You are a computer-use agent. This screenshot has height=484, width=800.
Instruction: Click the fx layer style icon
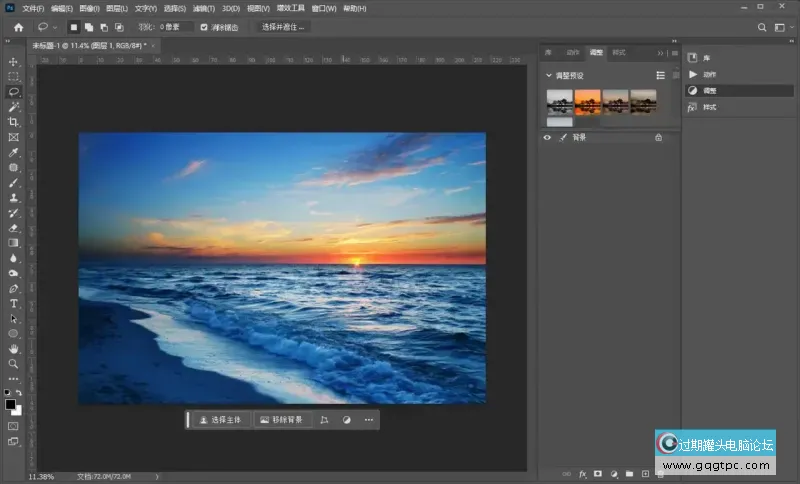click(583, 474)
